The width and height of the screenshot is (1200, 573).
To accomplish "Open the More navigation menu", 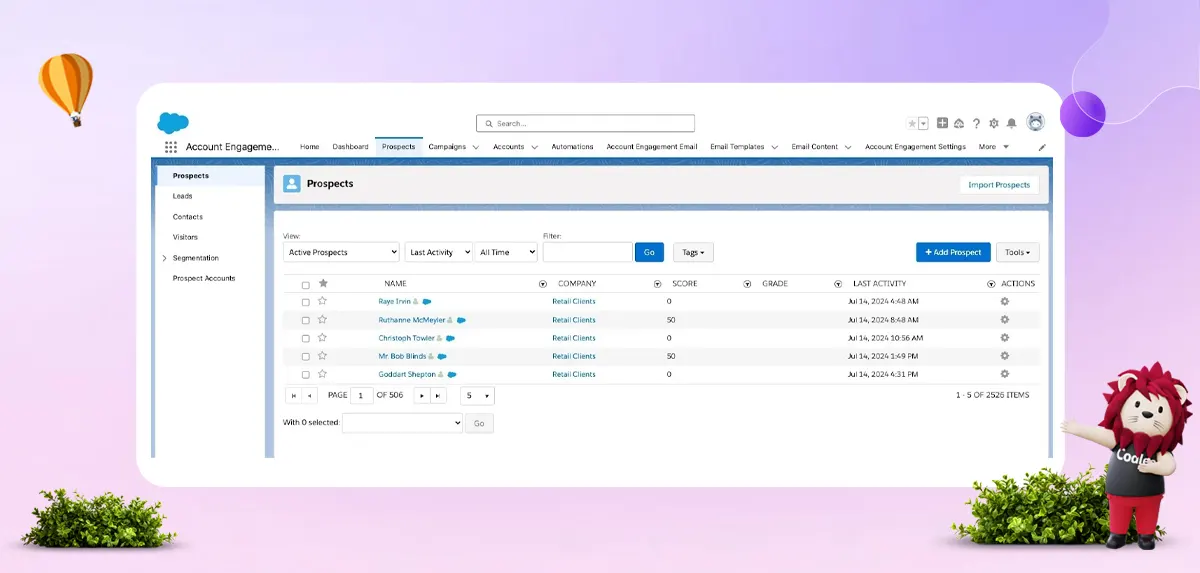I will click(x=994, y=147).
